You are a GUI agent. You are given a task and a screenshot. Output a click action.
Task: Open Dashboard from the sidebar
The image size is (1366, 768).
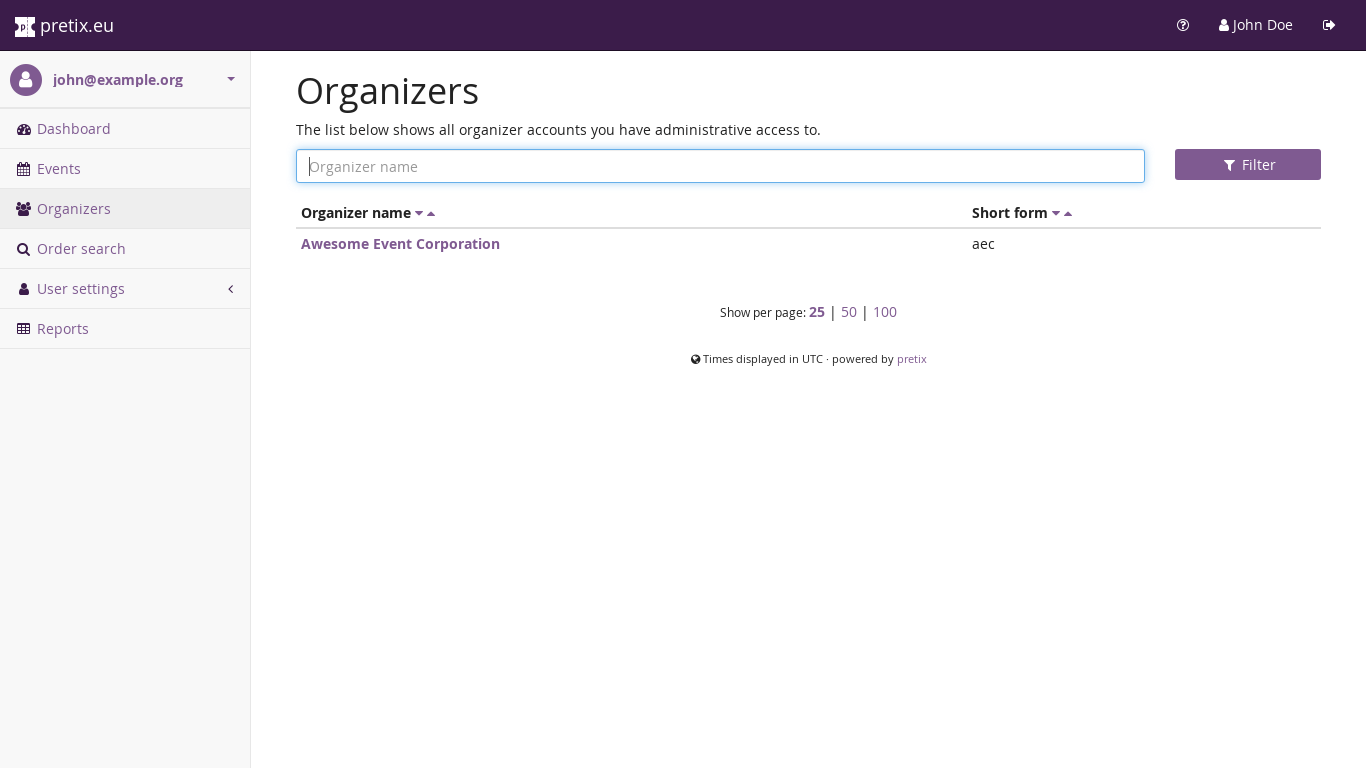click(x=73, y=129)
